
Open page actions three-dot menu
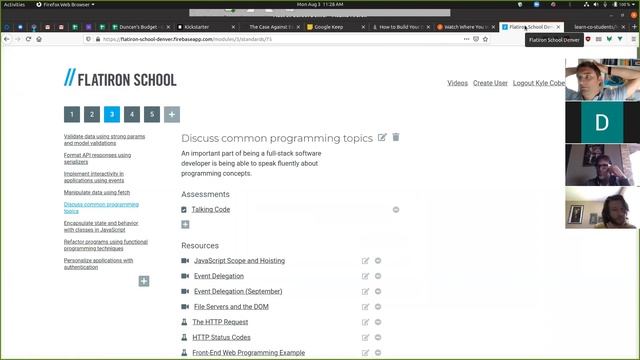(466, 39)
